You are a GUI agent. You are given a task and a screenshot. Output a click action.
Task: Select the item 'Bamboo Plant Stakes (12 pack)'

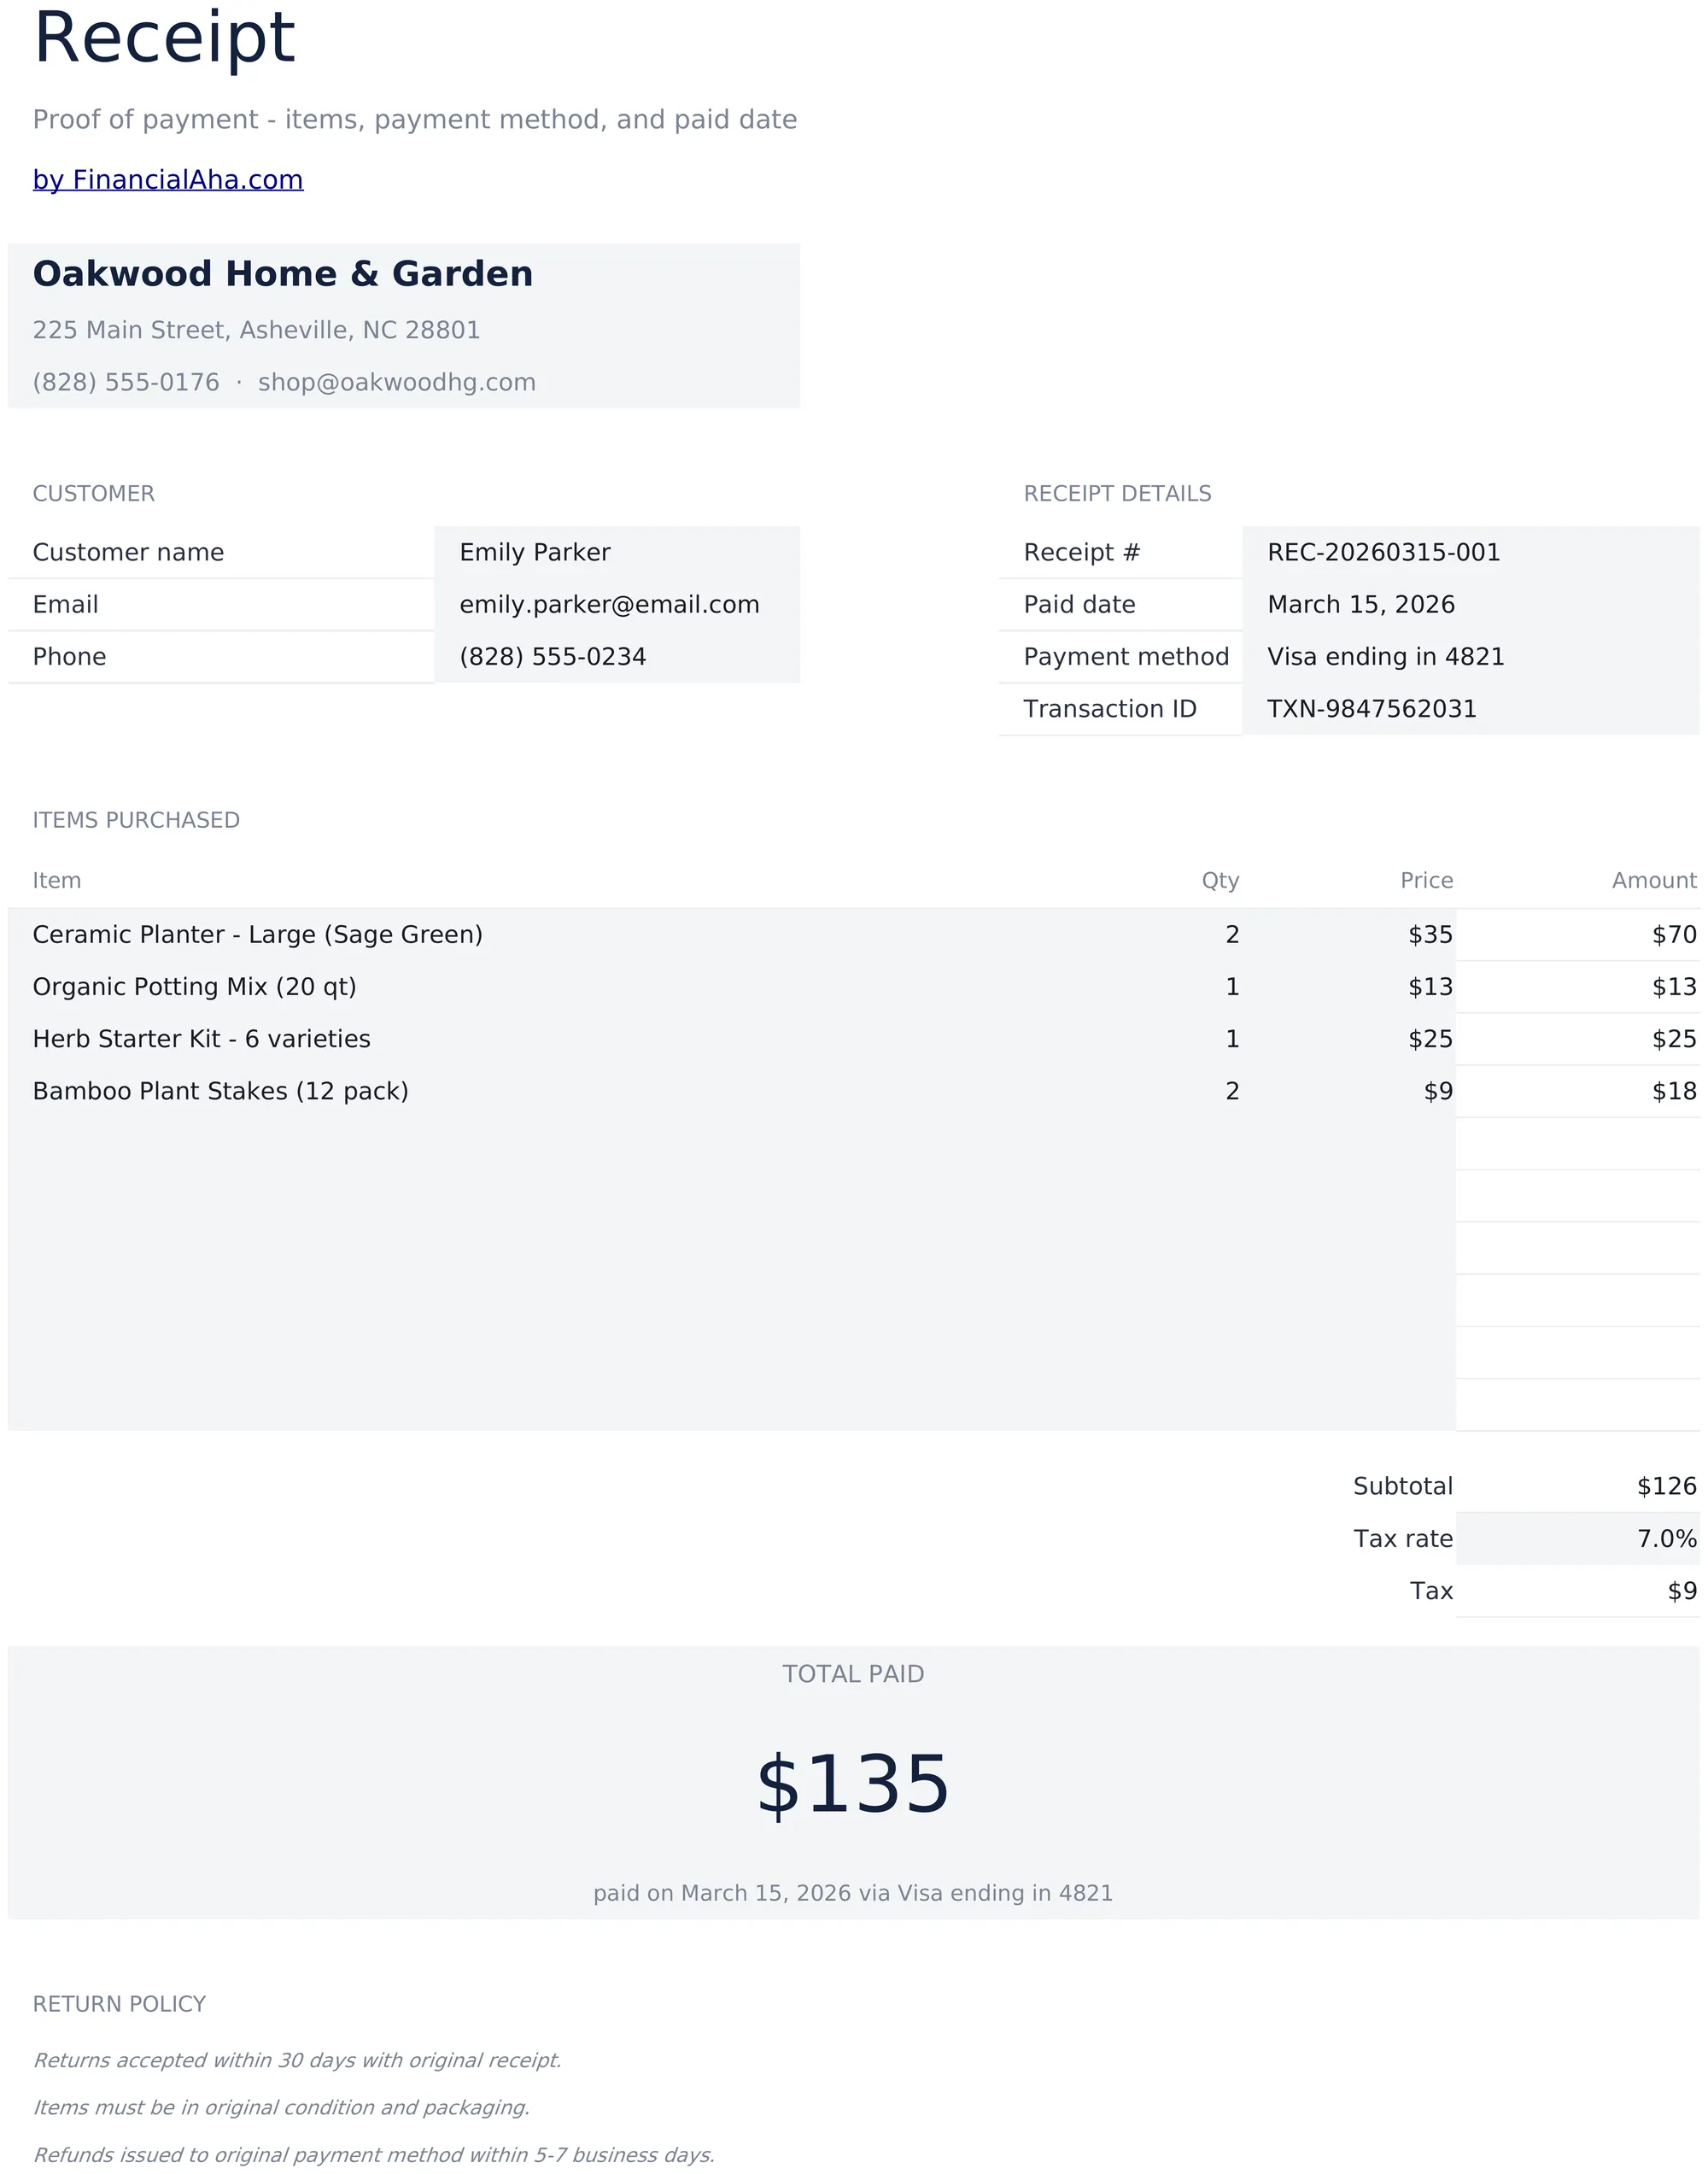pyautogui.click(x=221, y=1090)
